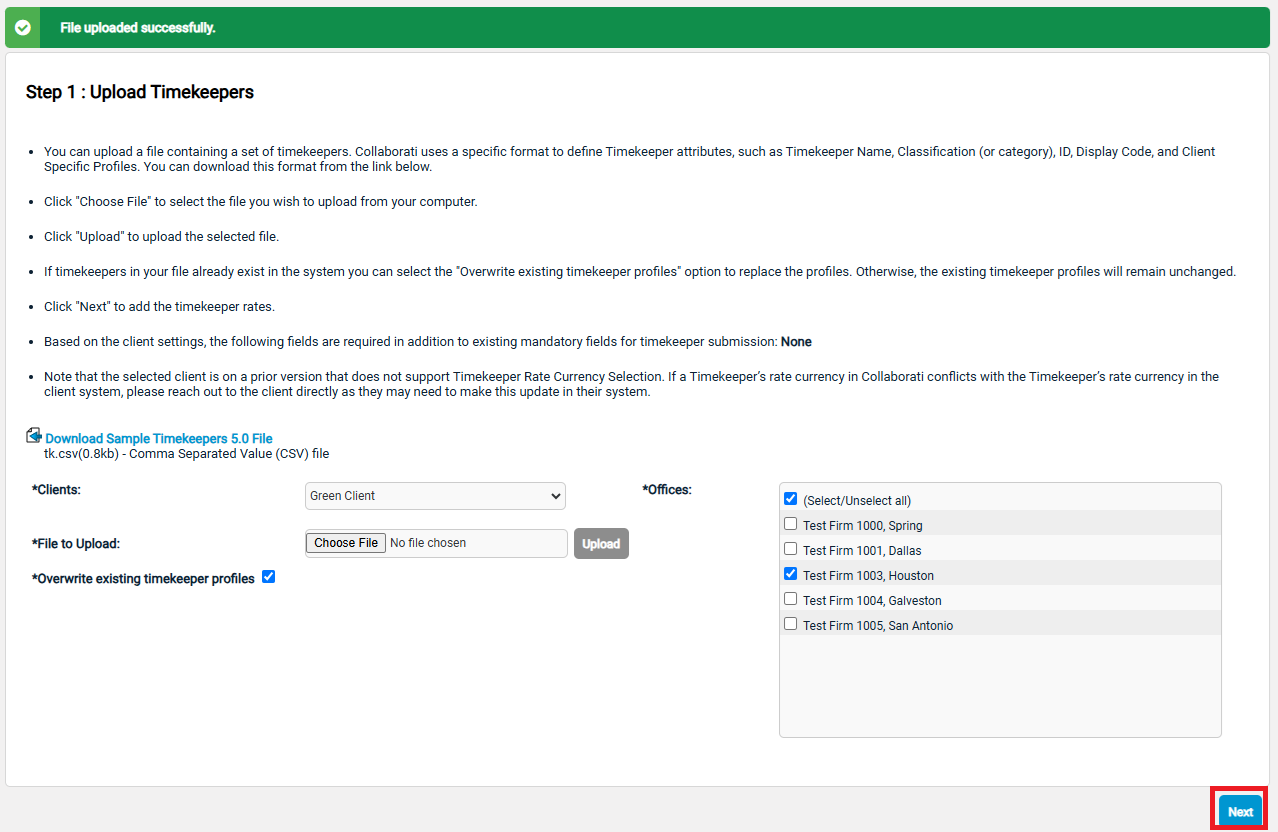
Task: Click the green success checkmark icon
Action: 22,28
